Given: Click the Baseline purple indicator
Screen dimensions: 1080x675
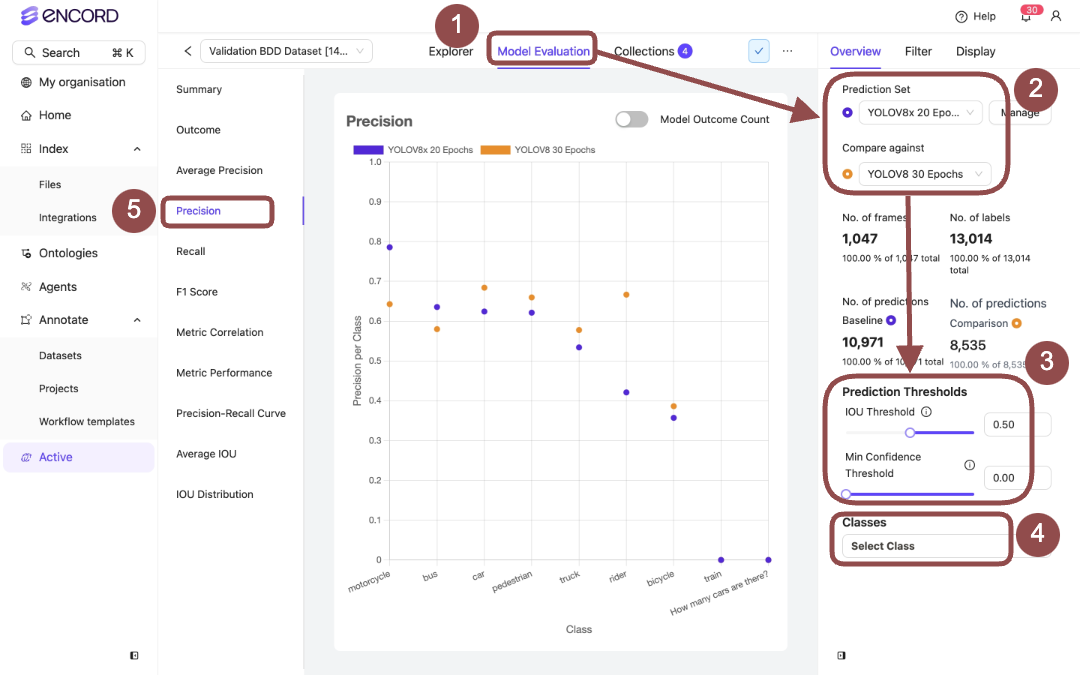Looking at the screenshot, I should tap(891, 320).
